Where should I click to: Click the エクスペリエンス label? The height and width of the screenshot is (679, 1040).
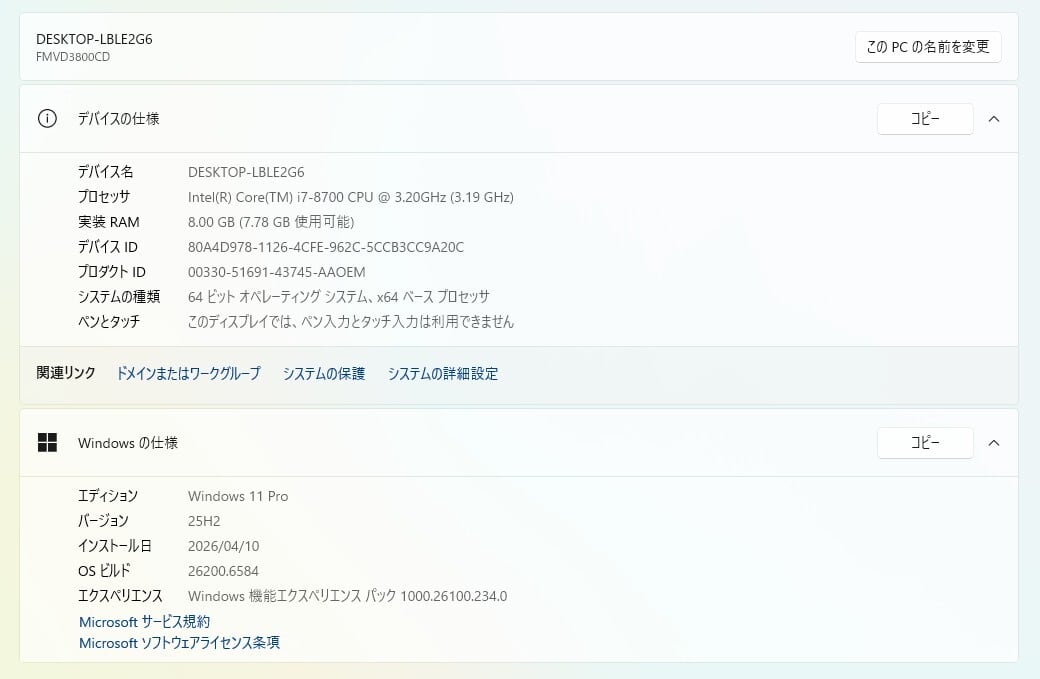(x=120, y=595)
